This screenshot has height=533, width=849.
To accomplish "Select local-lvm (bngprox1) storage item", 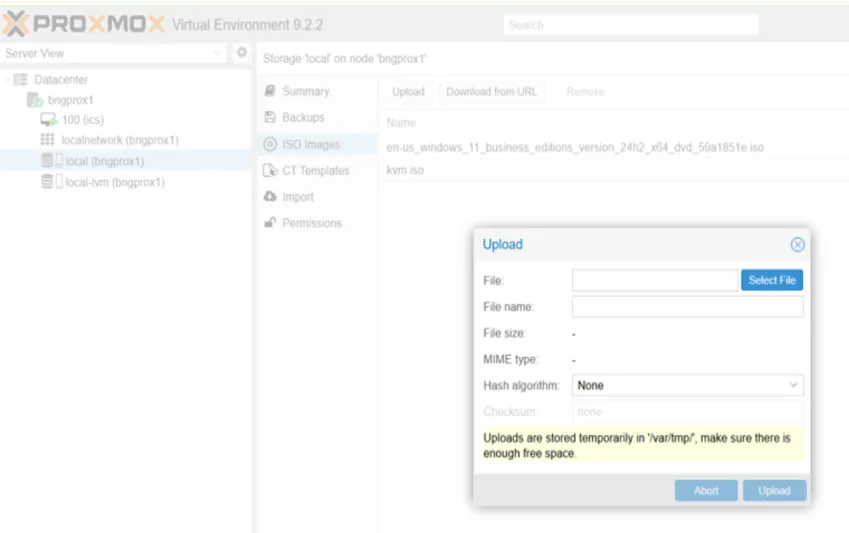I will click(x=126, y=182).
